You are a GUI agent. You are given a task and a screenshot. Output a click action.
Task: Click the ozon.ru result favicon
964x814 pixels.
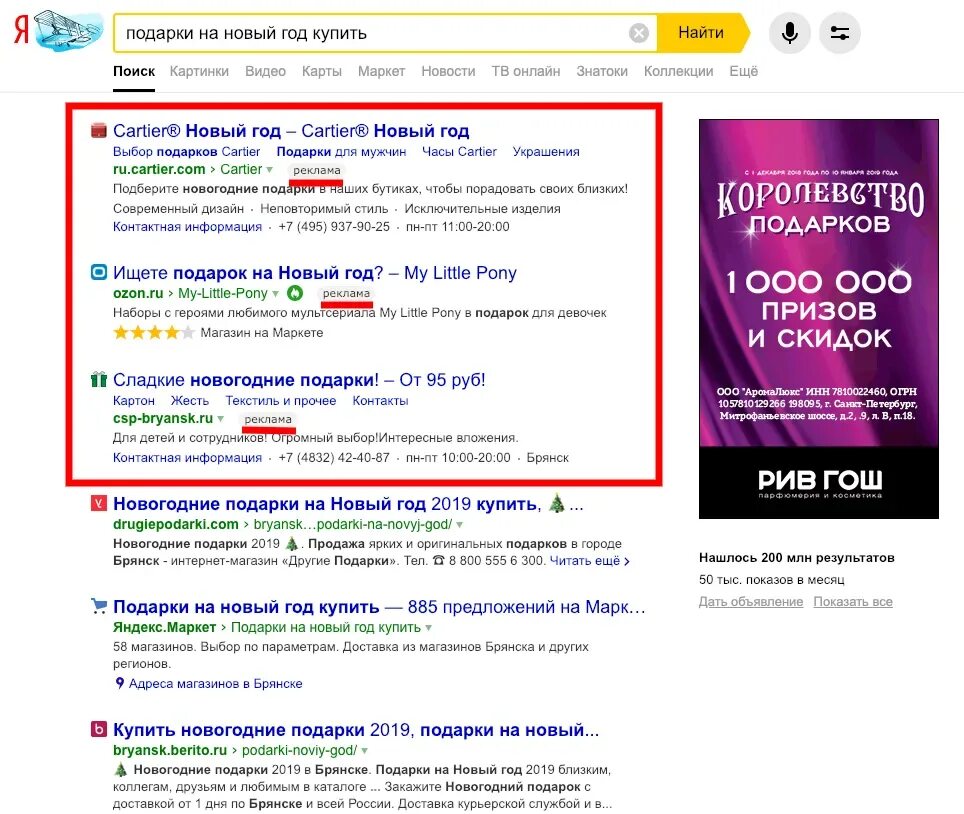point(98,272)
